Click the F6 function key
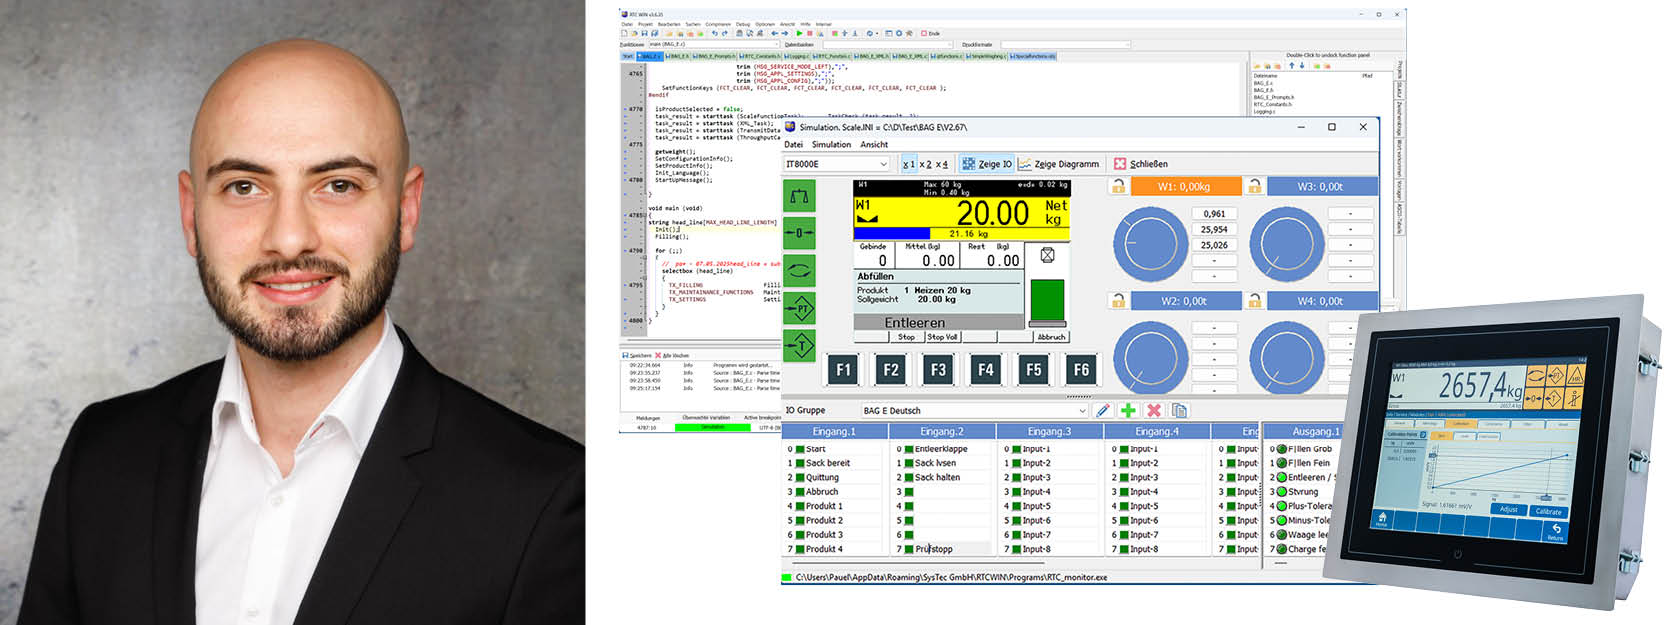Image resolution: width=1667 pixels, height=625 pixels. [x=1081, y=370]
